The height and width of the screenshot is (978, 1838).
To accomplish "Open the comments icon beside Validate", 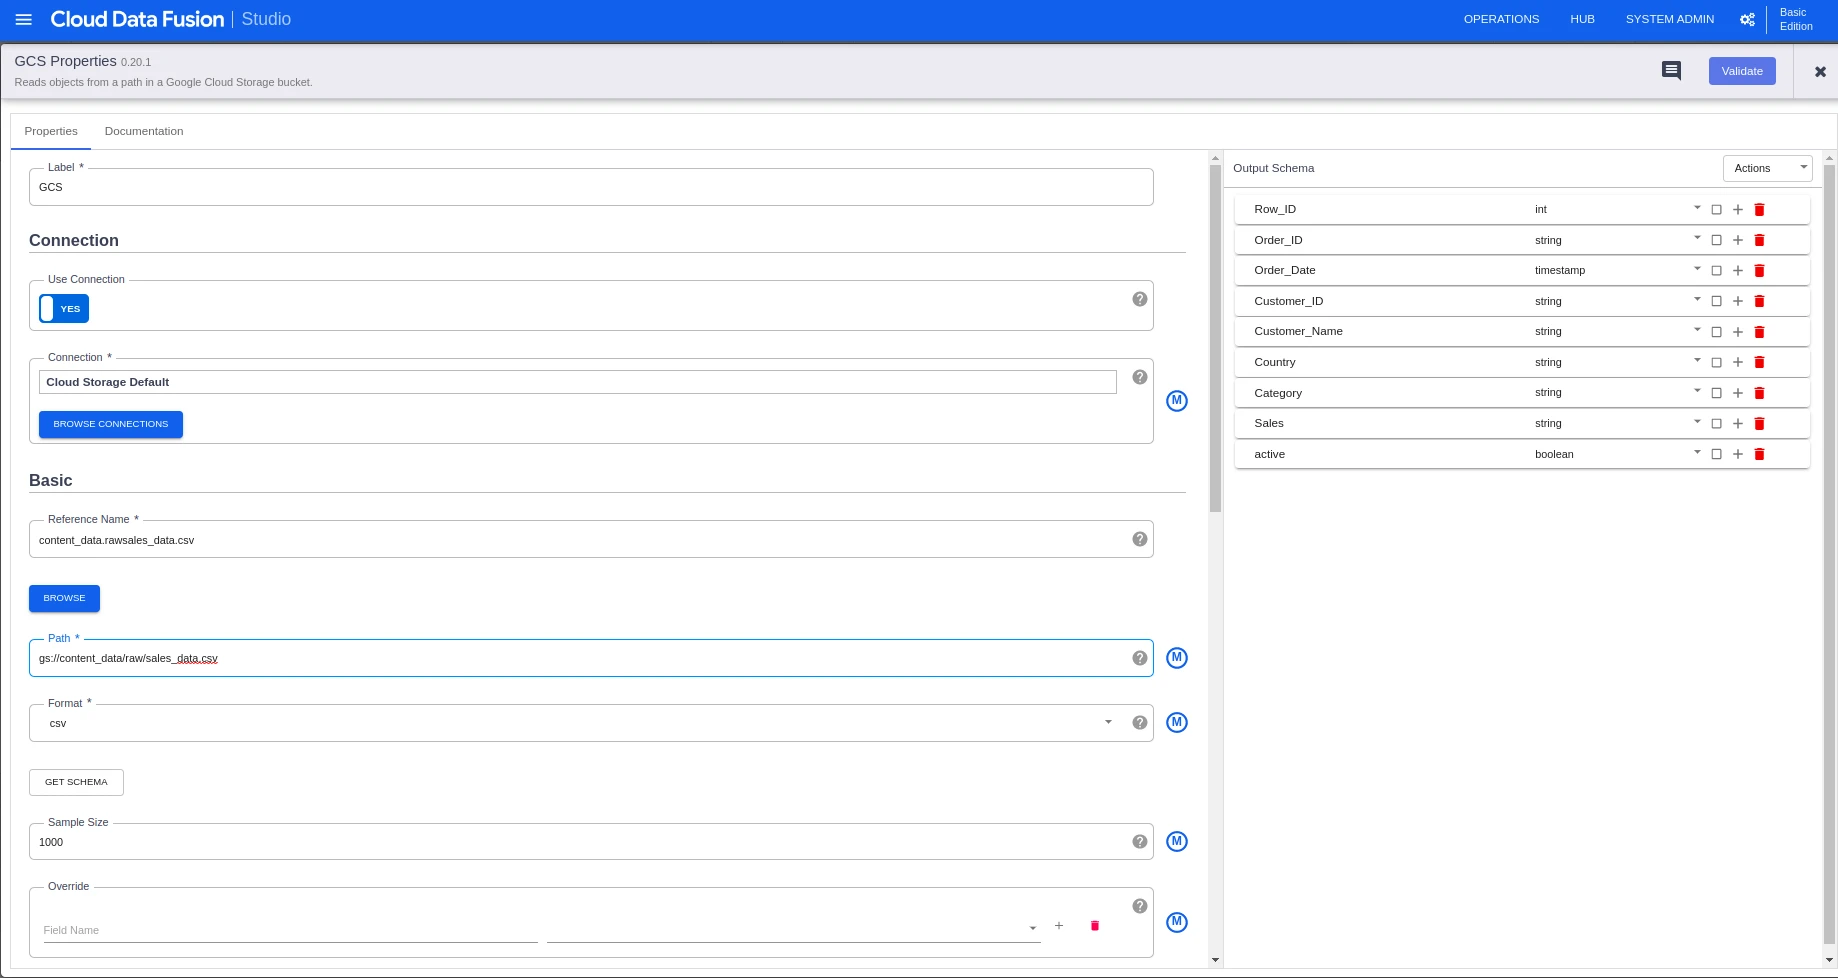I will (1671, 70).
